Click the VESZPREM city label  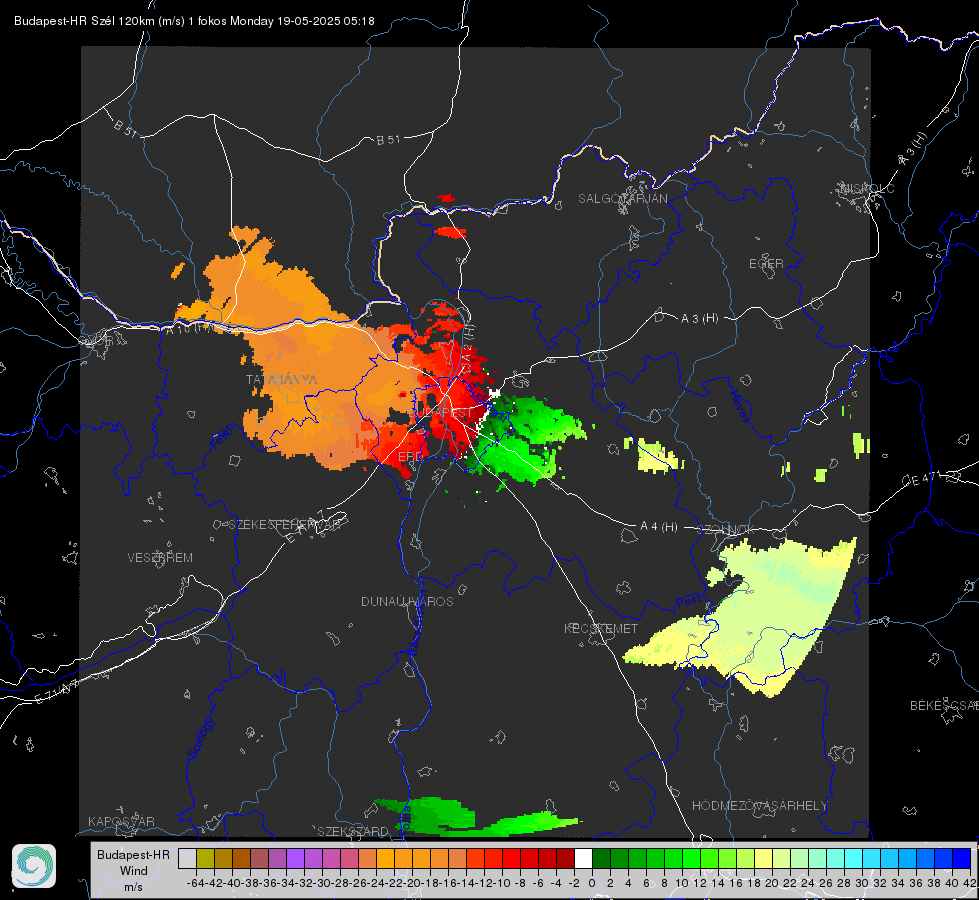[x=160, y=557]
